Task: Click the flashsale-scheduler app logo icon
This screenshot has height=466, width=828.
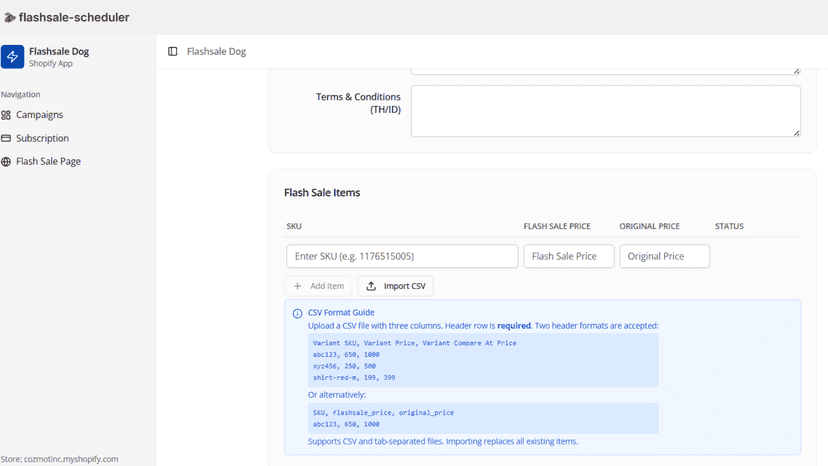Action: click(x=10, y=17)
